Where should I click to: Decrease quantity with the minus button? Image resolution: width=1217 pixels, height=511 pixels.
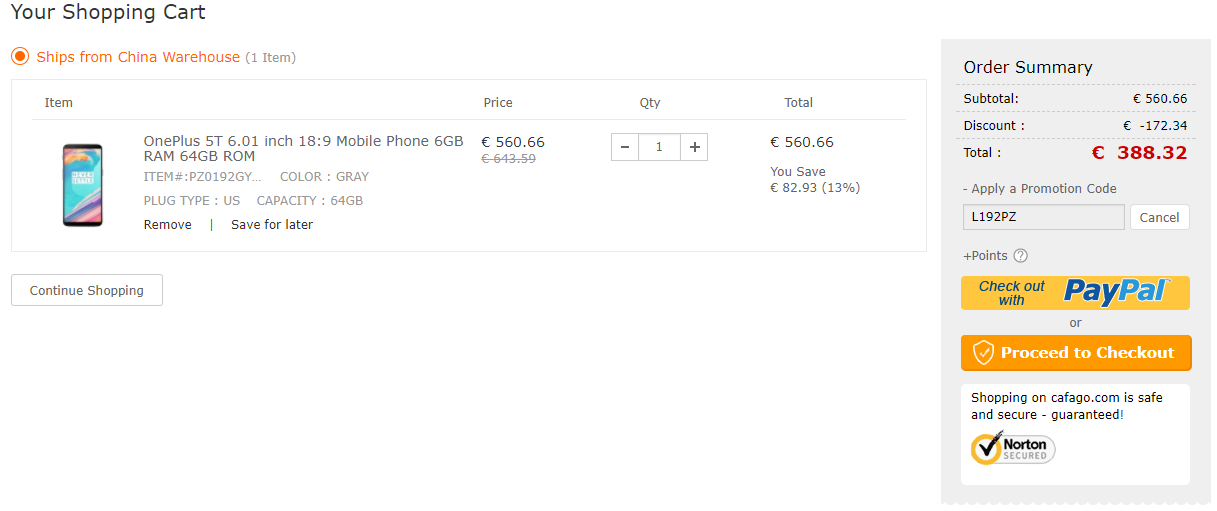625,147
